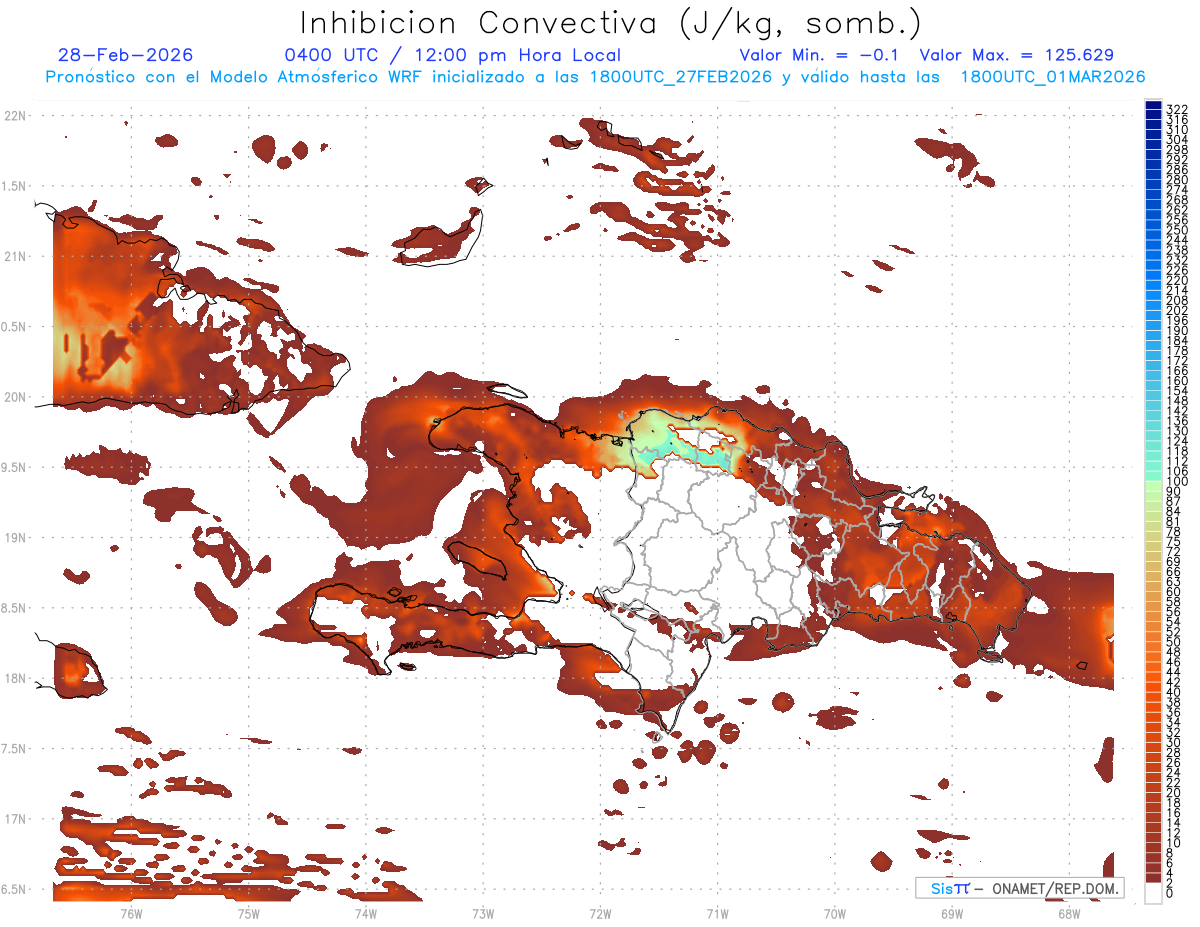This screenshot has width=1200, height=927.
Task: Click the "Valor Max. = 125.629" text
Action: pyautogui.click(x=1016, y=56)
